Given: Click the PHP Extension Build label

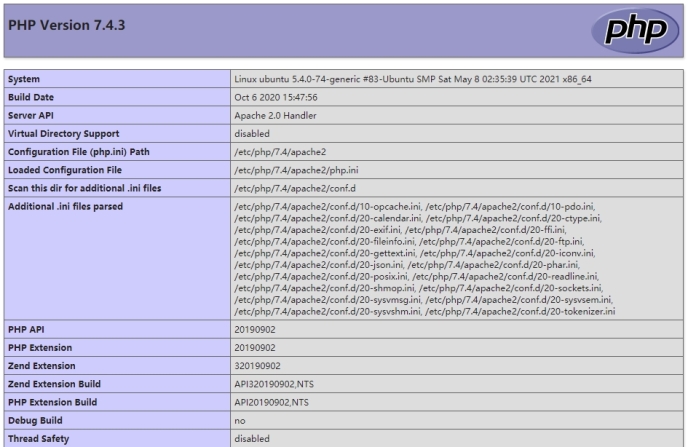Looking at the screenshot, I should tap(53, 402).
